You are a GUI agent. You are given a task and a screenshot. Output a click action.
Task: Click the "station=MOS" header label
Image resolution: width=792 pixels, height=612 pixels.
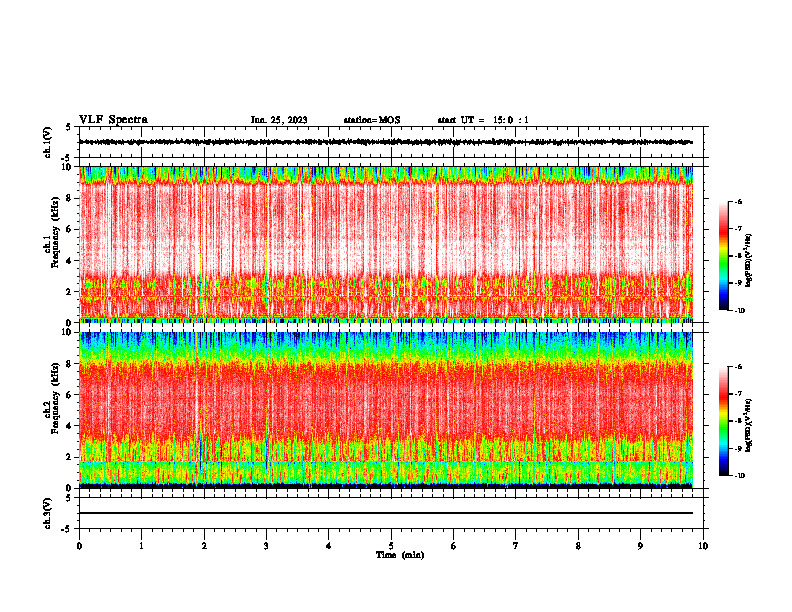click(372, 120)
